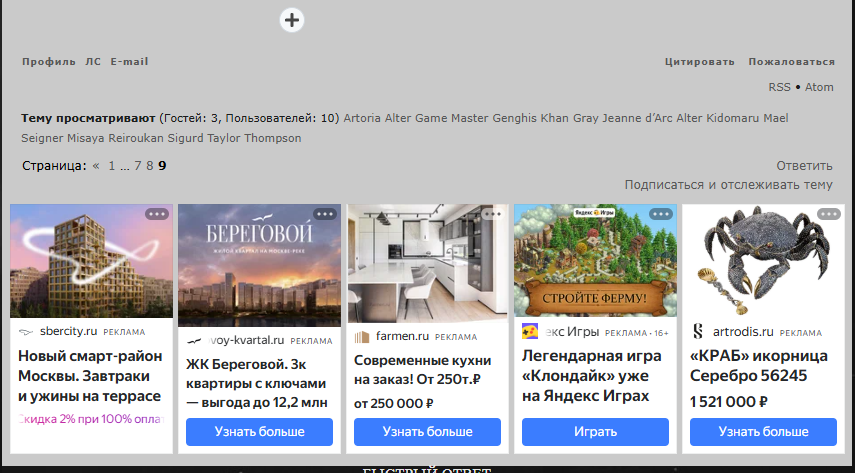The height and width of the screenshot is (473, 855).
Task: Click Играть button on Клондайк ad
Action: [x=595, y=432]
